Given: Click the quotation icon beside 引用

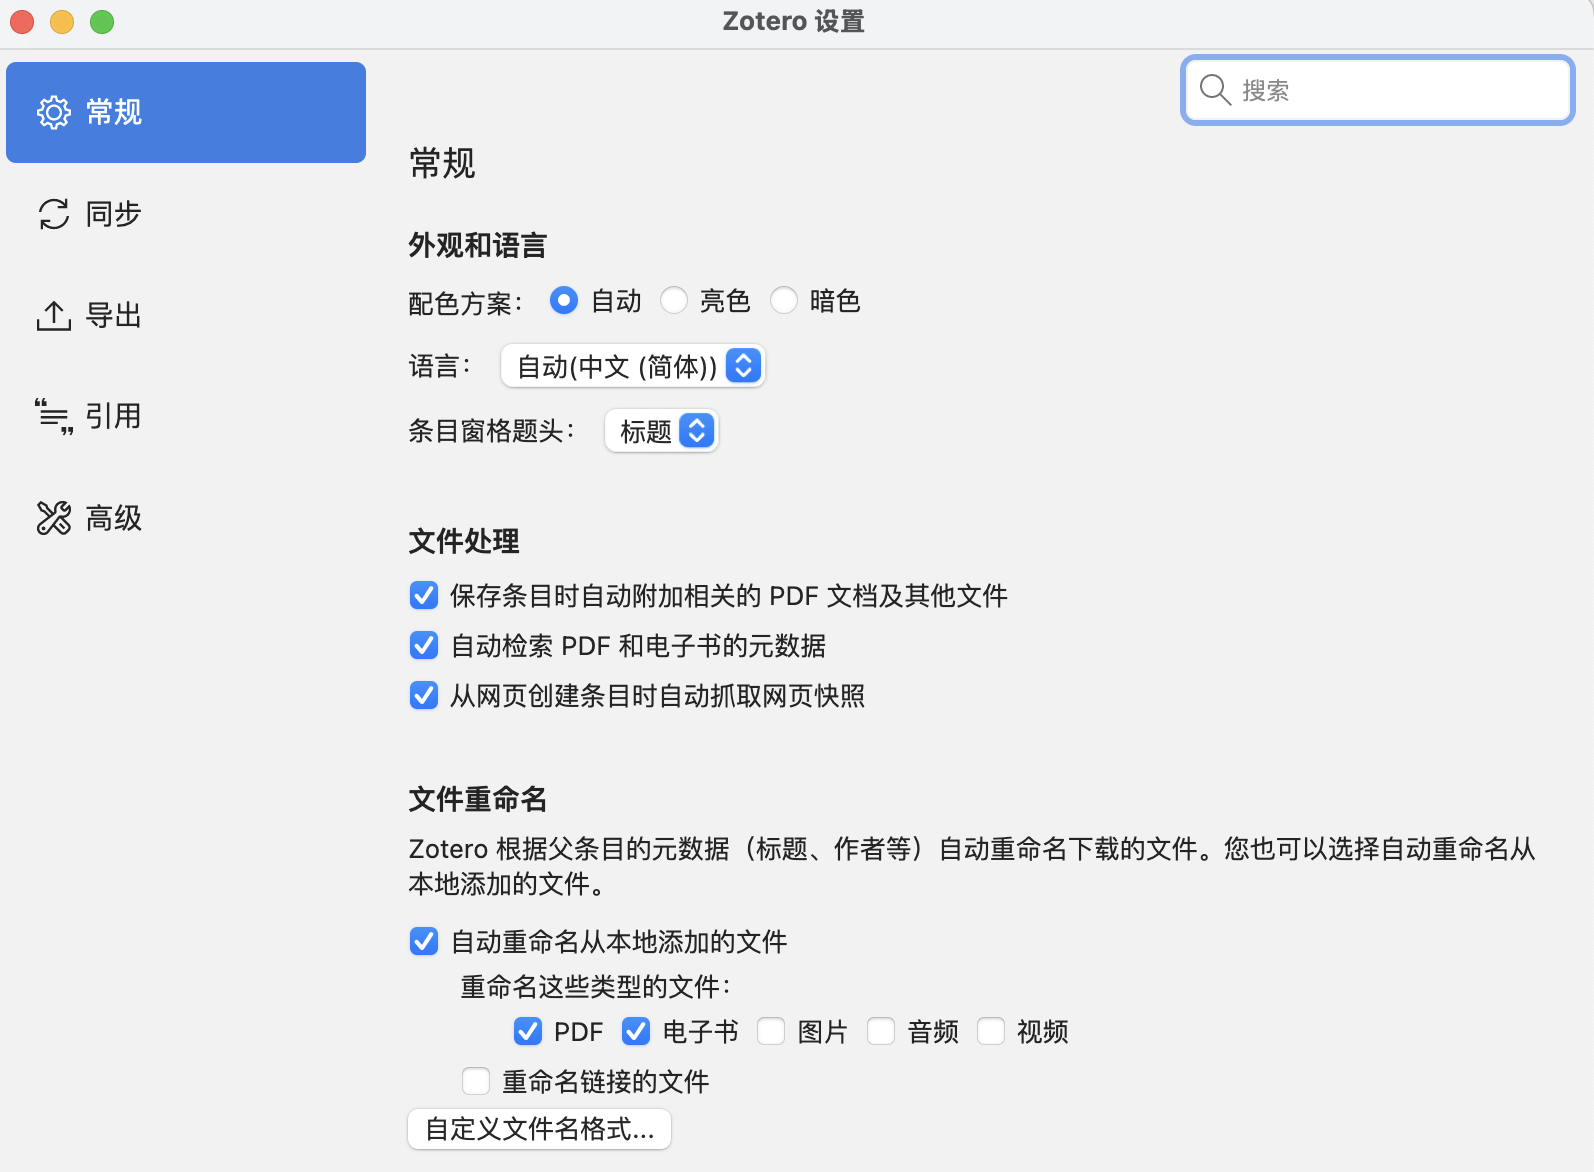Looking at the screenshot, I should tap(54, 416).
